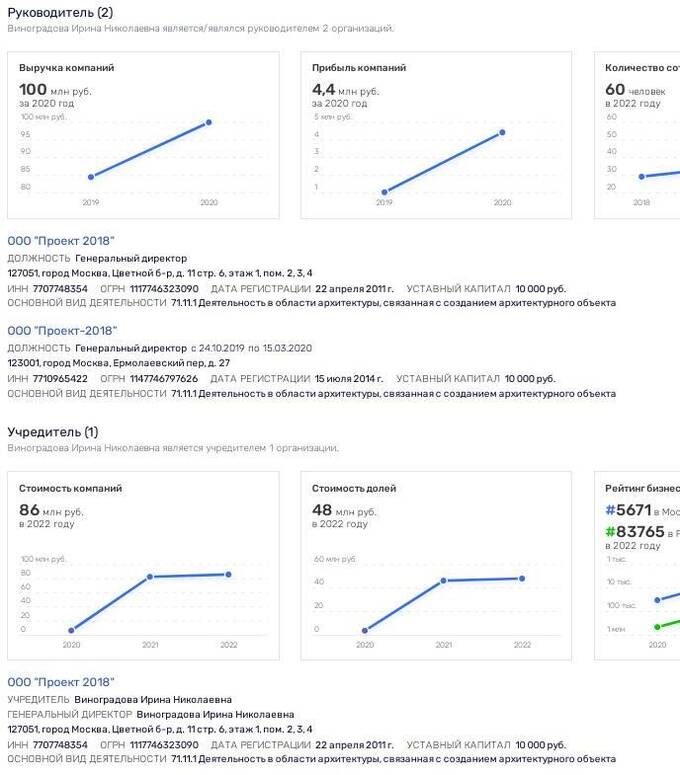Click the 2022 point on Стоимость компаний chart
This screenshot has width=680, height=775.
[x=228, y=574]
